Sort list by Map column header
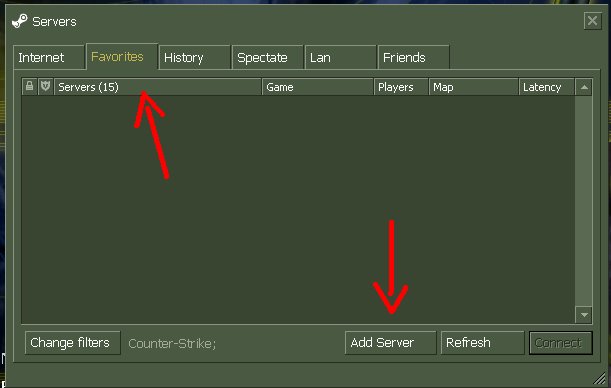This screenshot has width=611, height=388. click(x=474, y=87)
